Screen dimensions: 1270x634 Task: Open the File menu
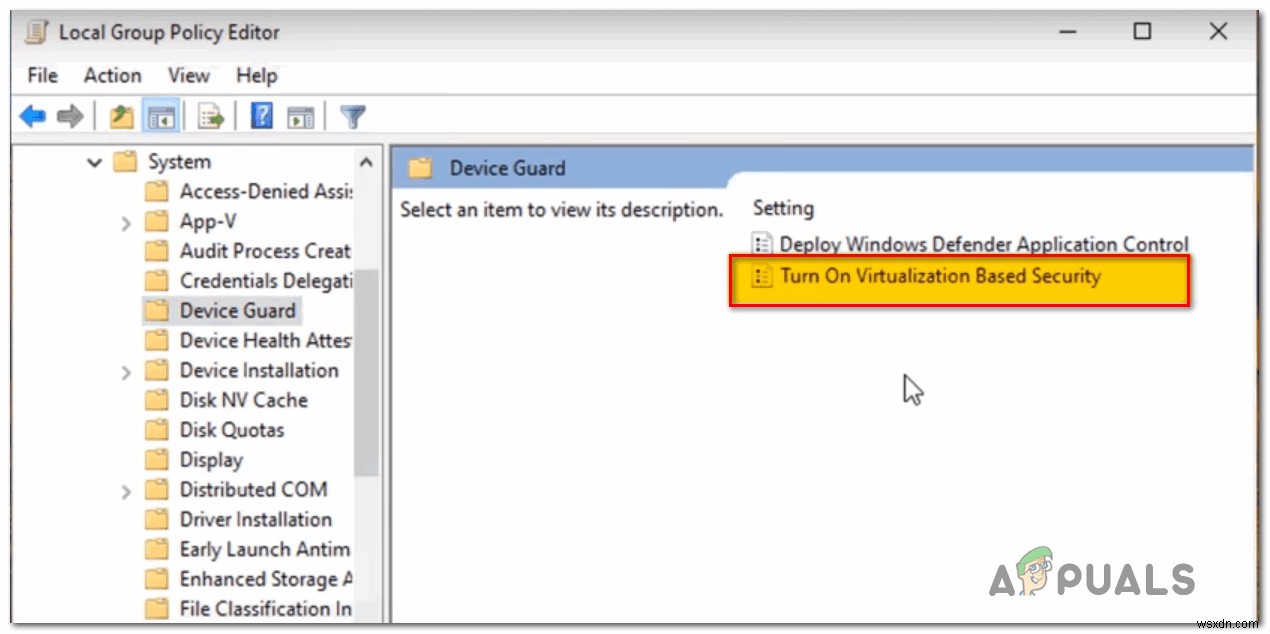(41, 75)
